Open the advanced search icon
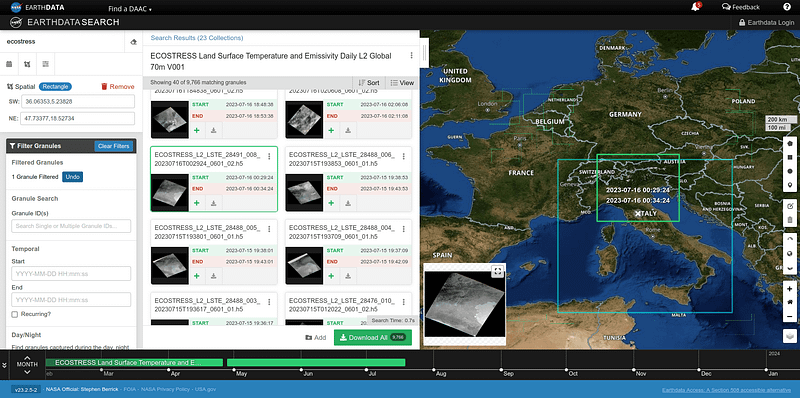The image size is (800, 398). click(x=45, y=64)
